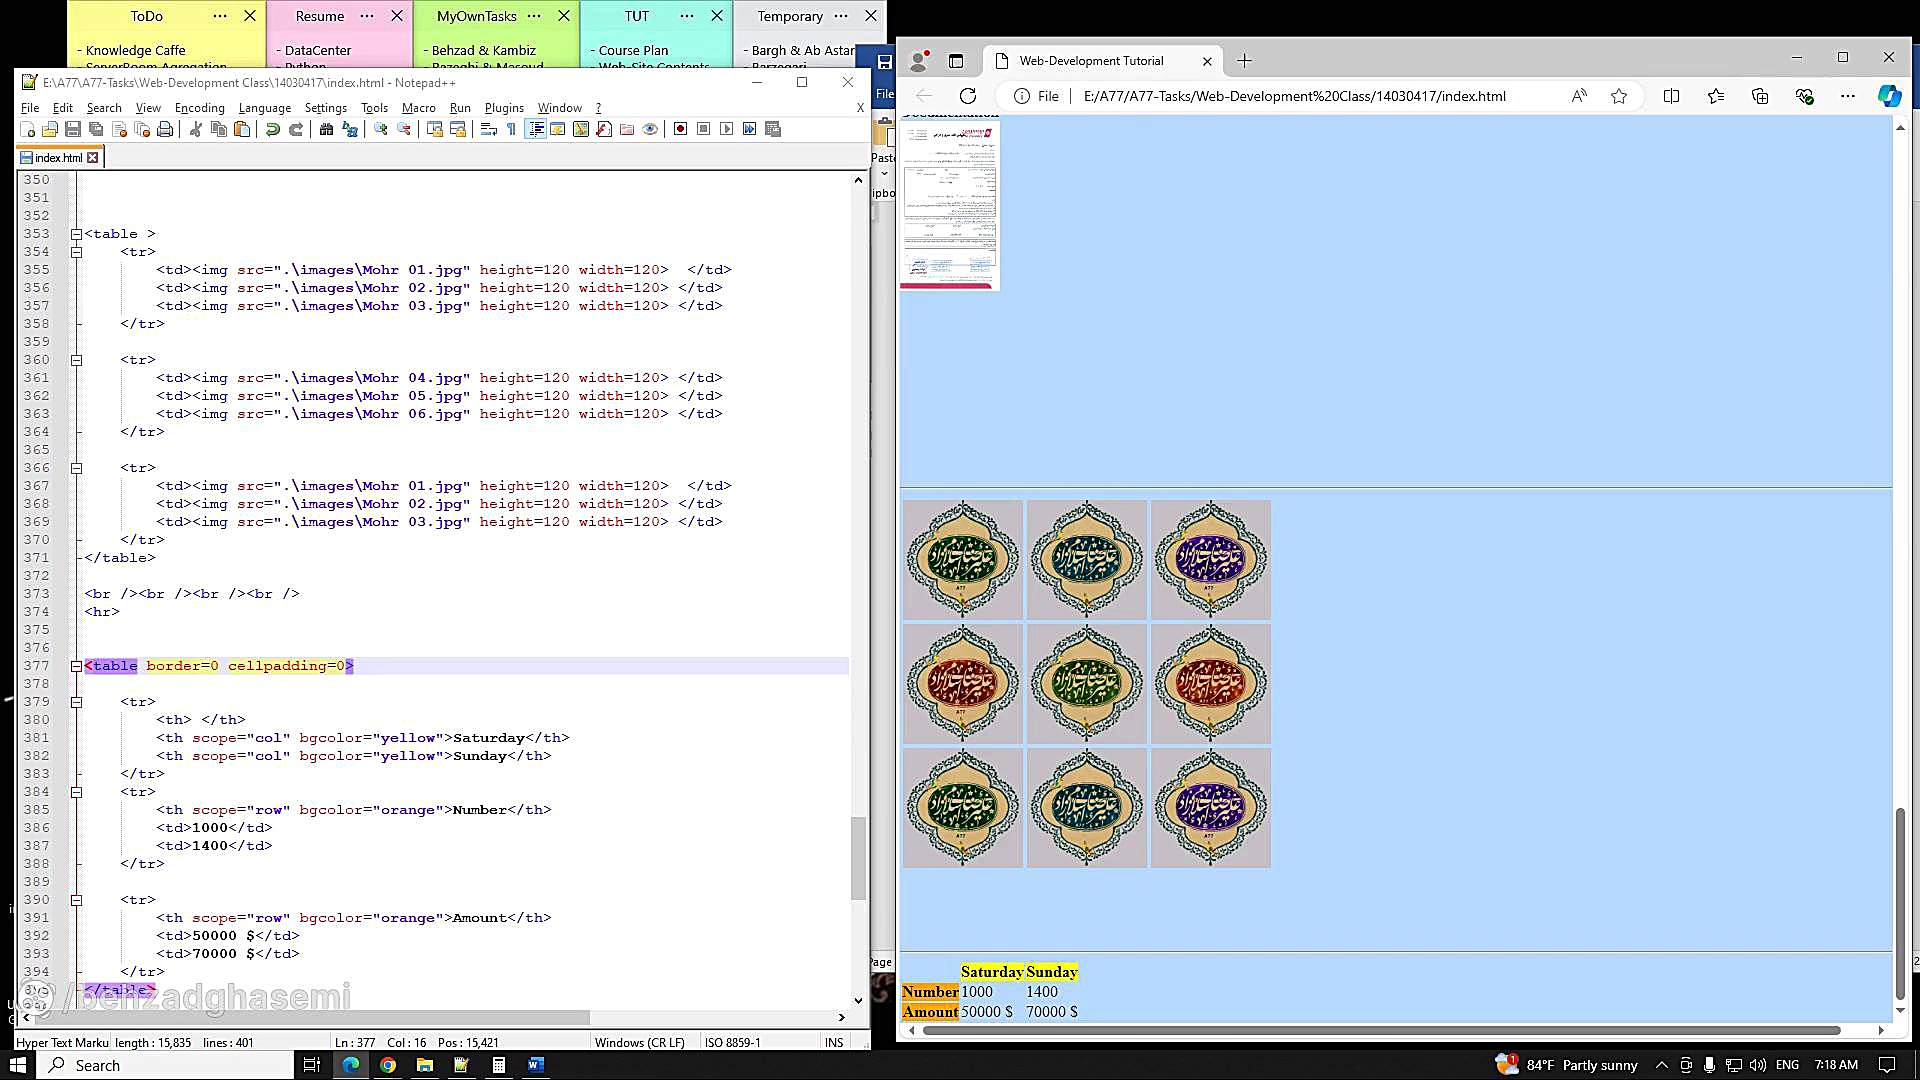Open Word from the taskbar
The height and width of the screenshot is (1080, 1920).
(535, 1065)
